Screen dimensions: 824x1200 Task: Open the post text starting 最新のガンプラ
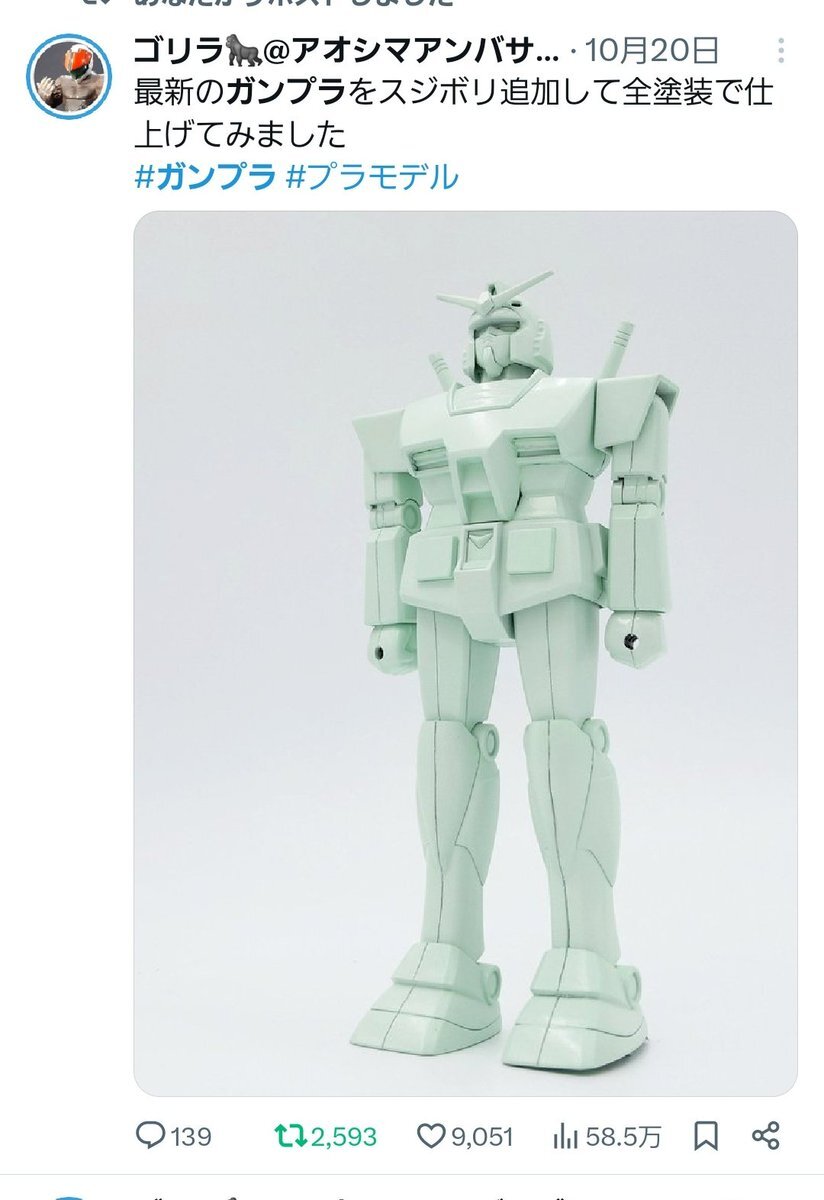coord(453,114)
